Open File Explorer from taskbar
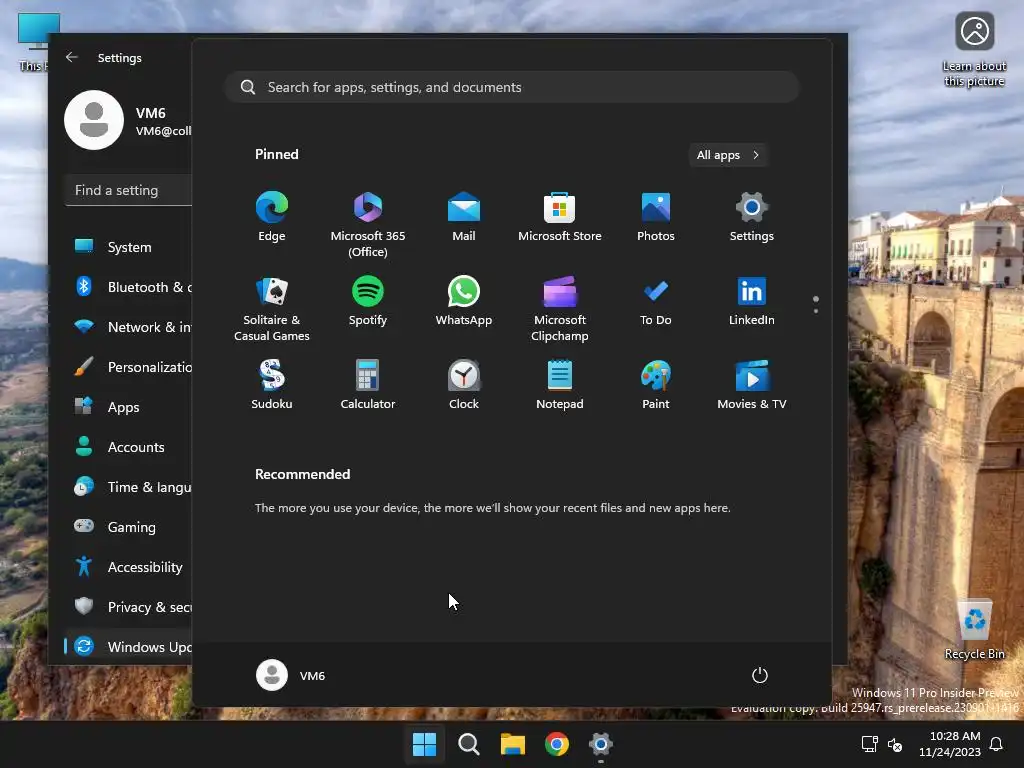The image size is (1024, 768). click(513, 744)
